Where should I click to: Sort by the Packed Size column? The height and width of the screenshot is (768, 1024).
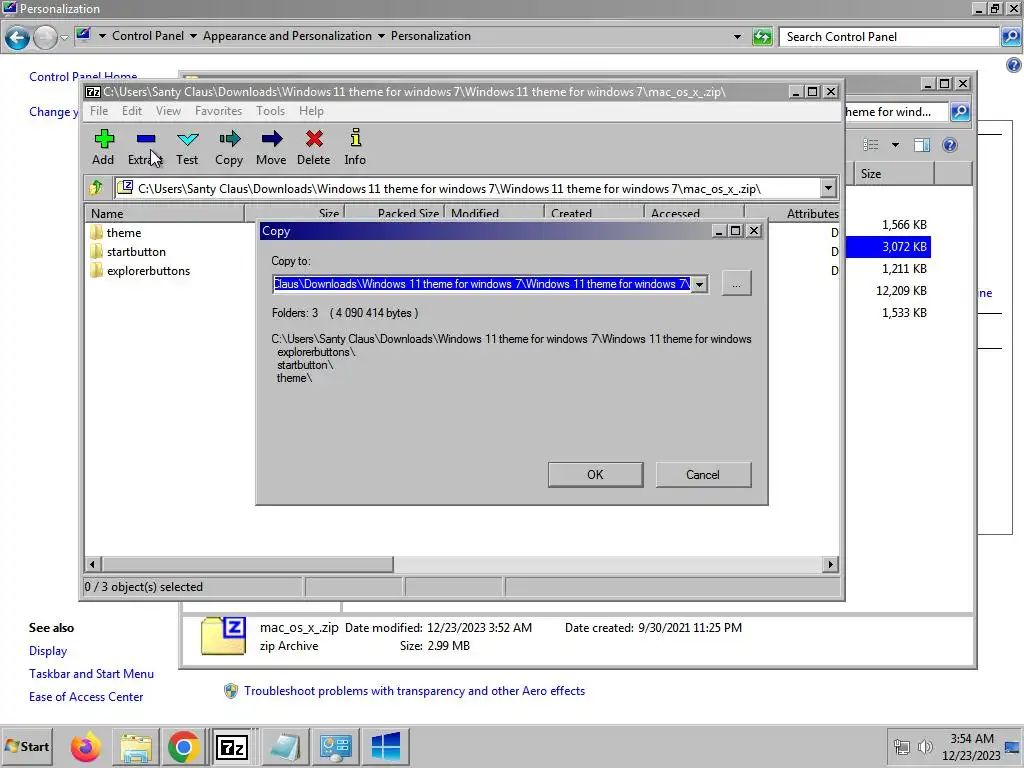pyautogui.click(x=395, y=213)
